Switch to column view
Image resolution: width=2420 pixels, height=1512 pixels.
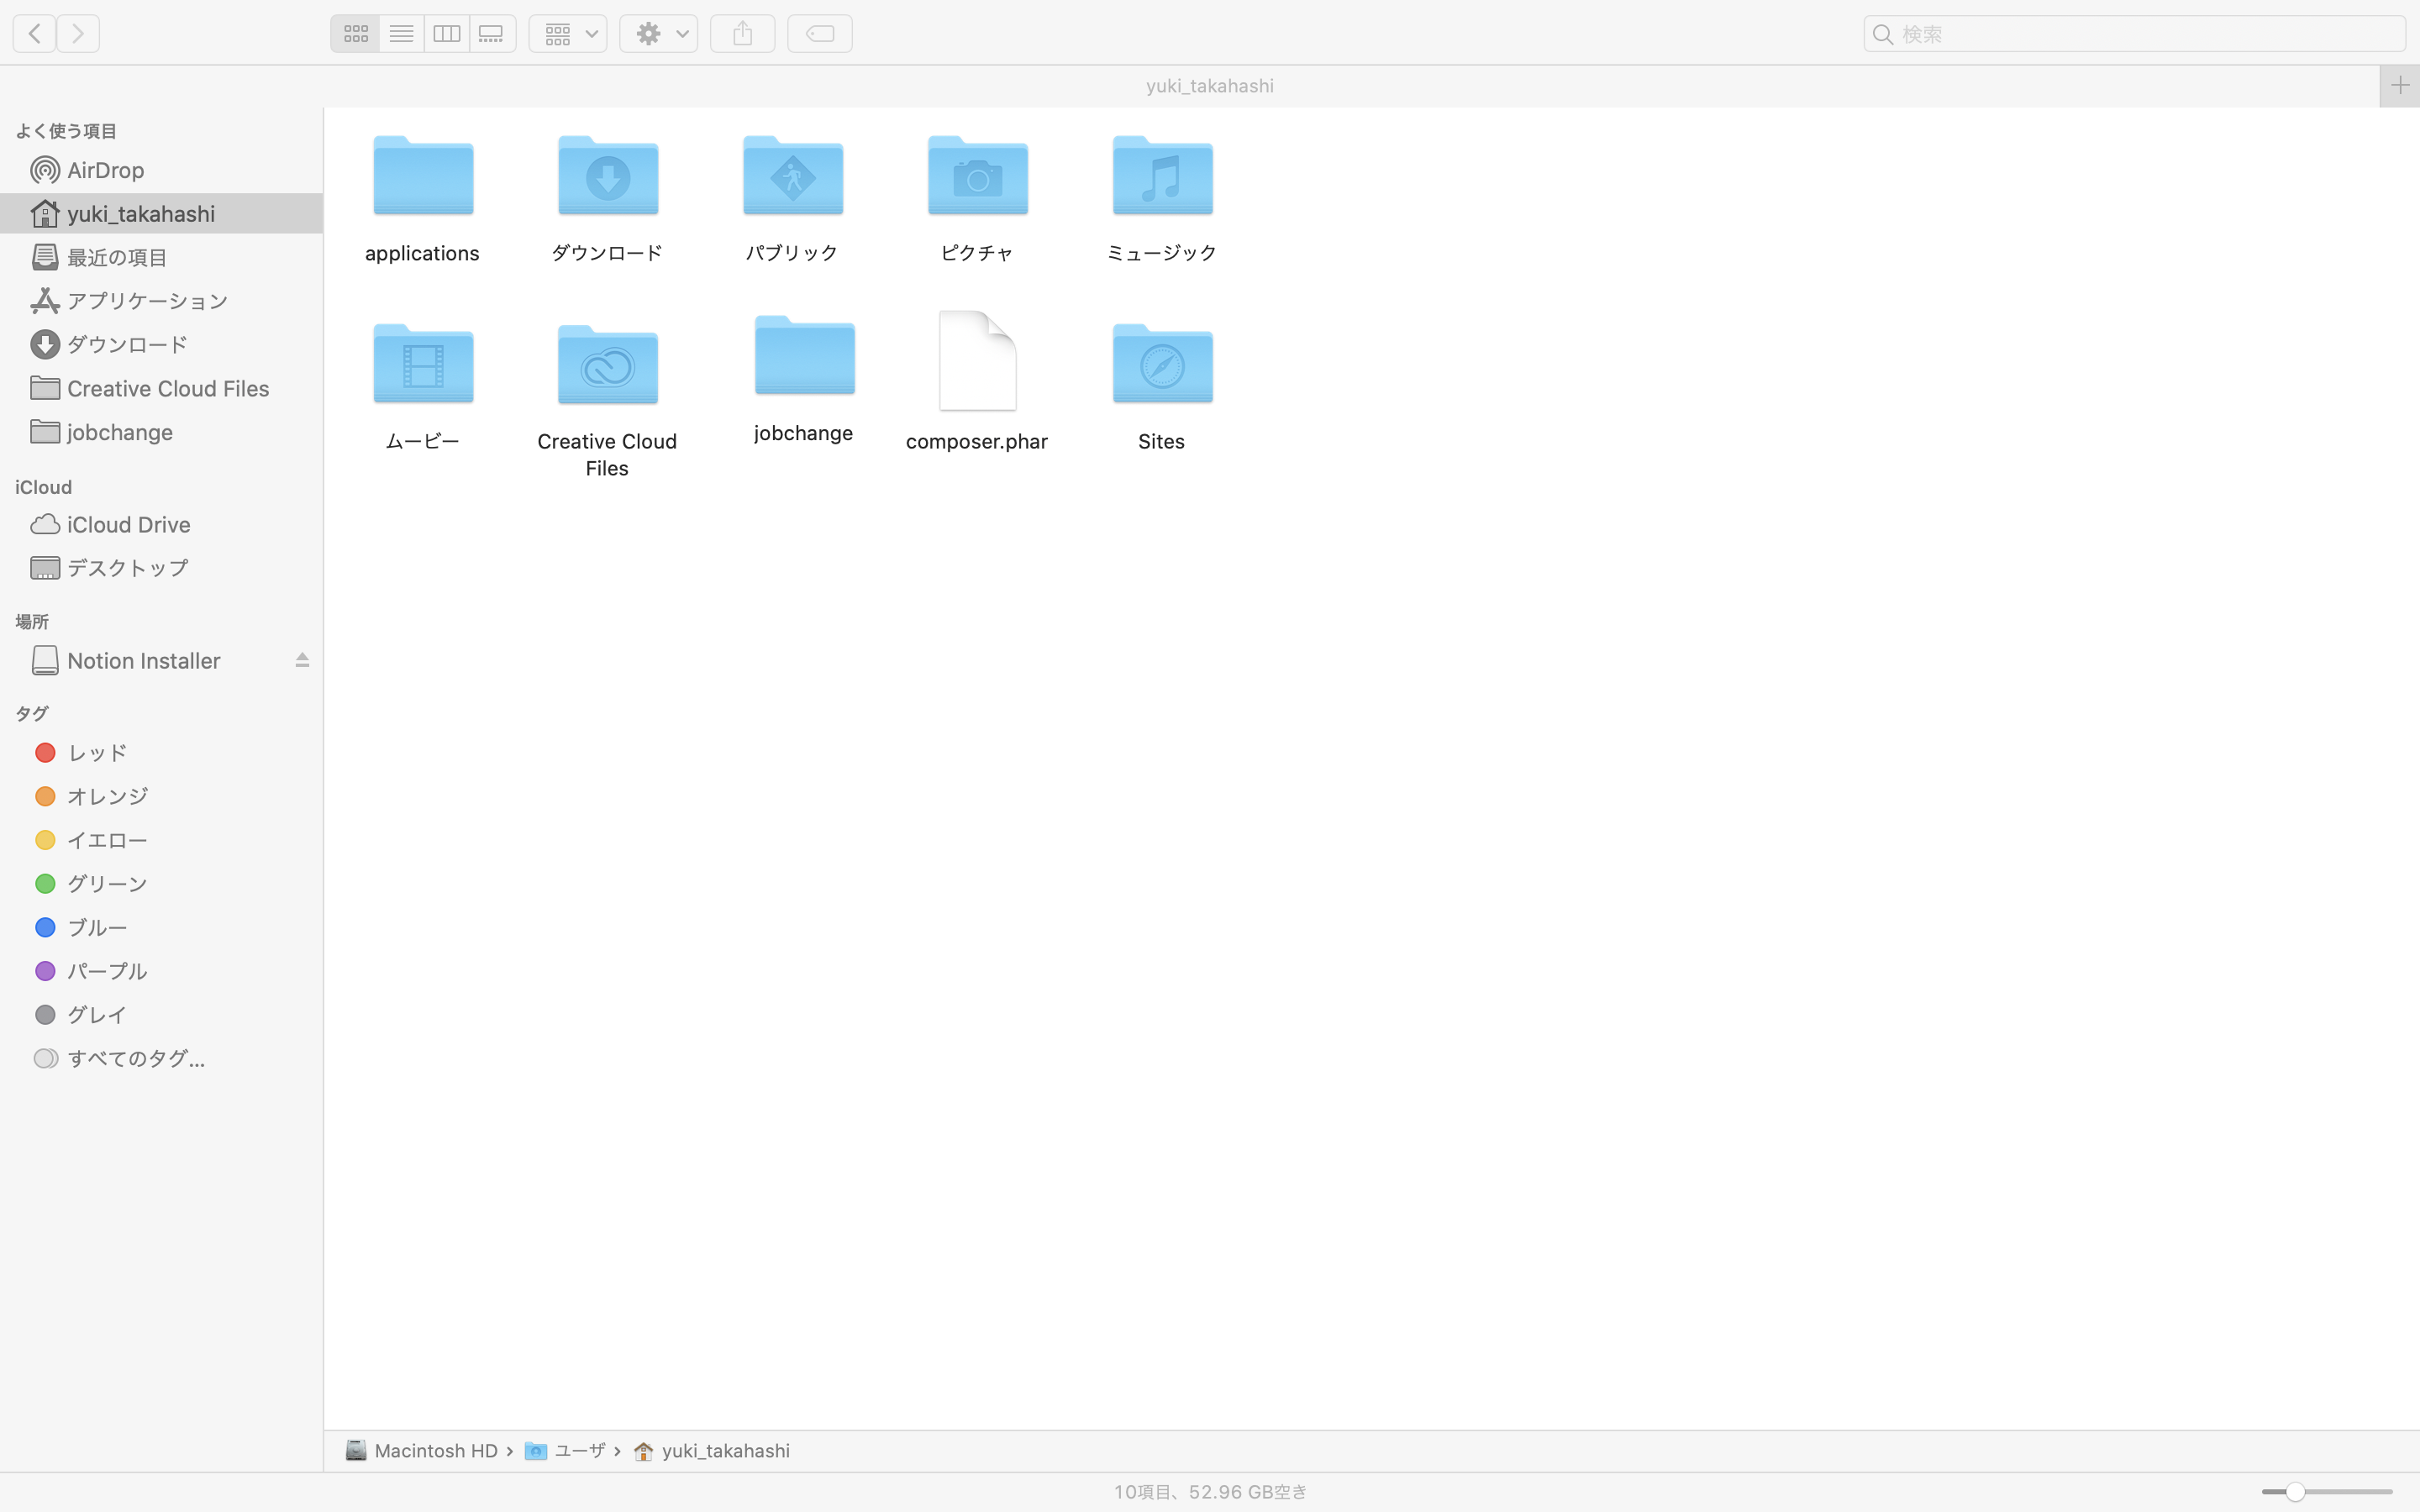[x=446, y=33]
